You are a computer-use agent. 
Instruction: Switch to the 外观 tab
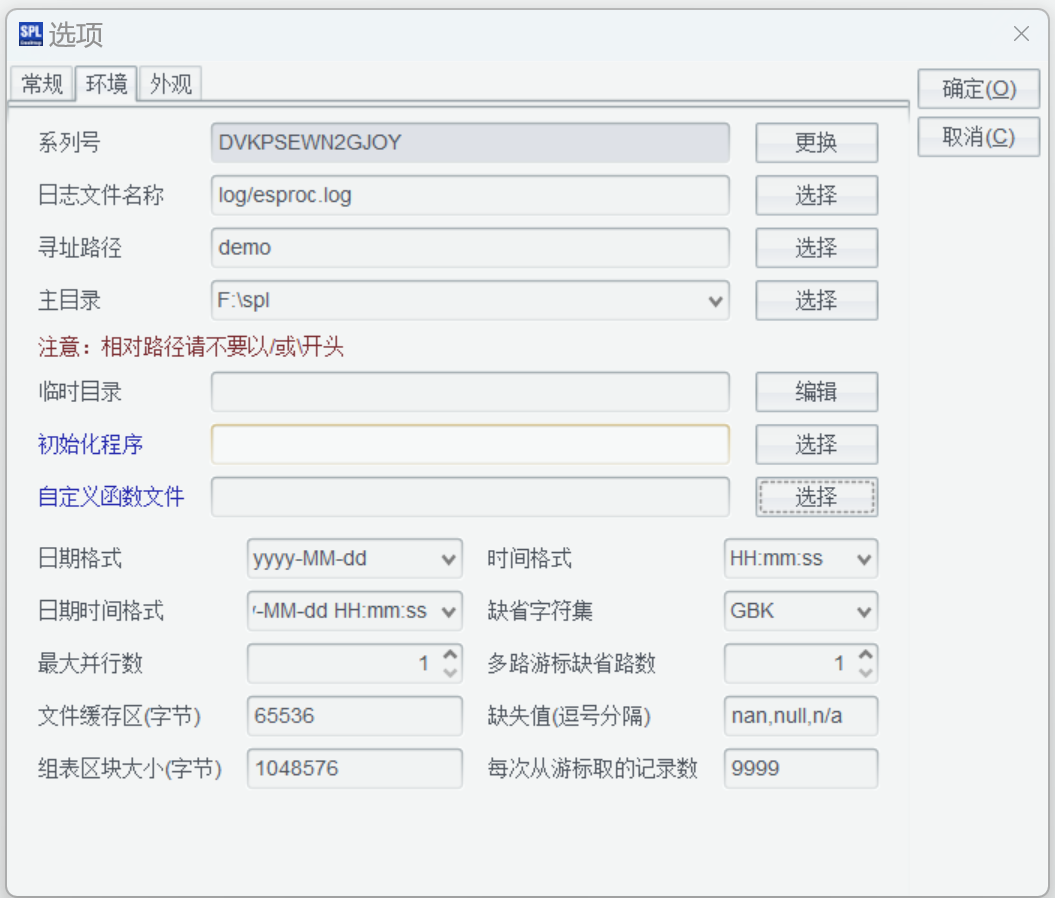(x=171, y=85)
